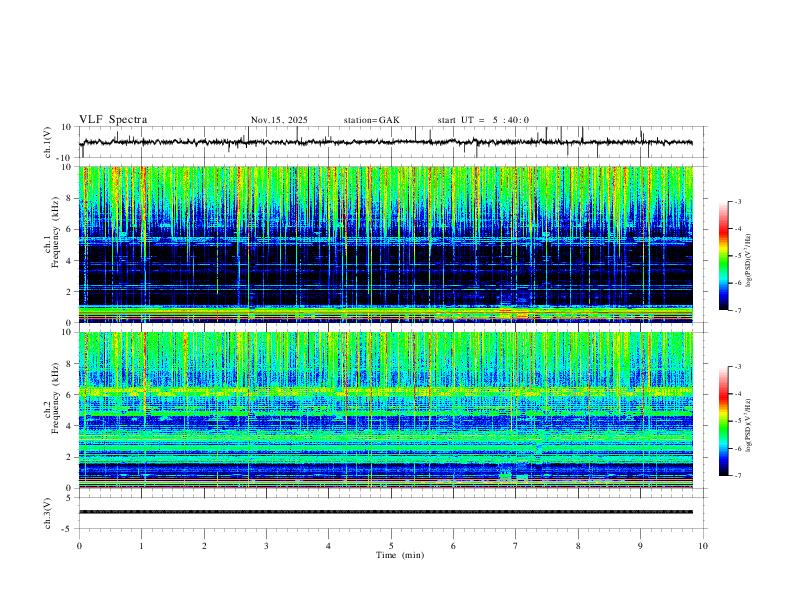Click the "-7" label on lower color bar
The height and width of the screenshot is (612, 792).
tap(737, 476)
